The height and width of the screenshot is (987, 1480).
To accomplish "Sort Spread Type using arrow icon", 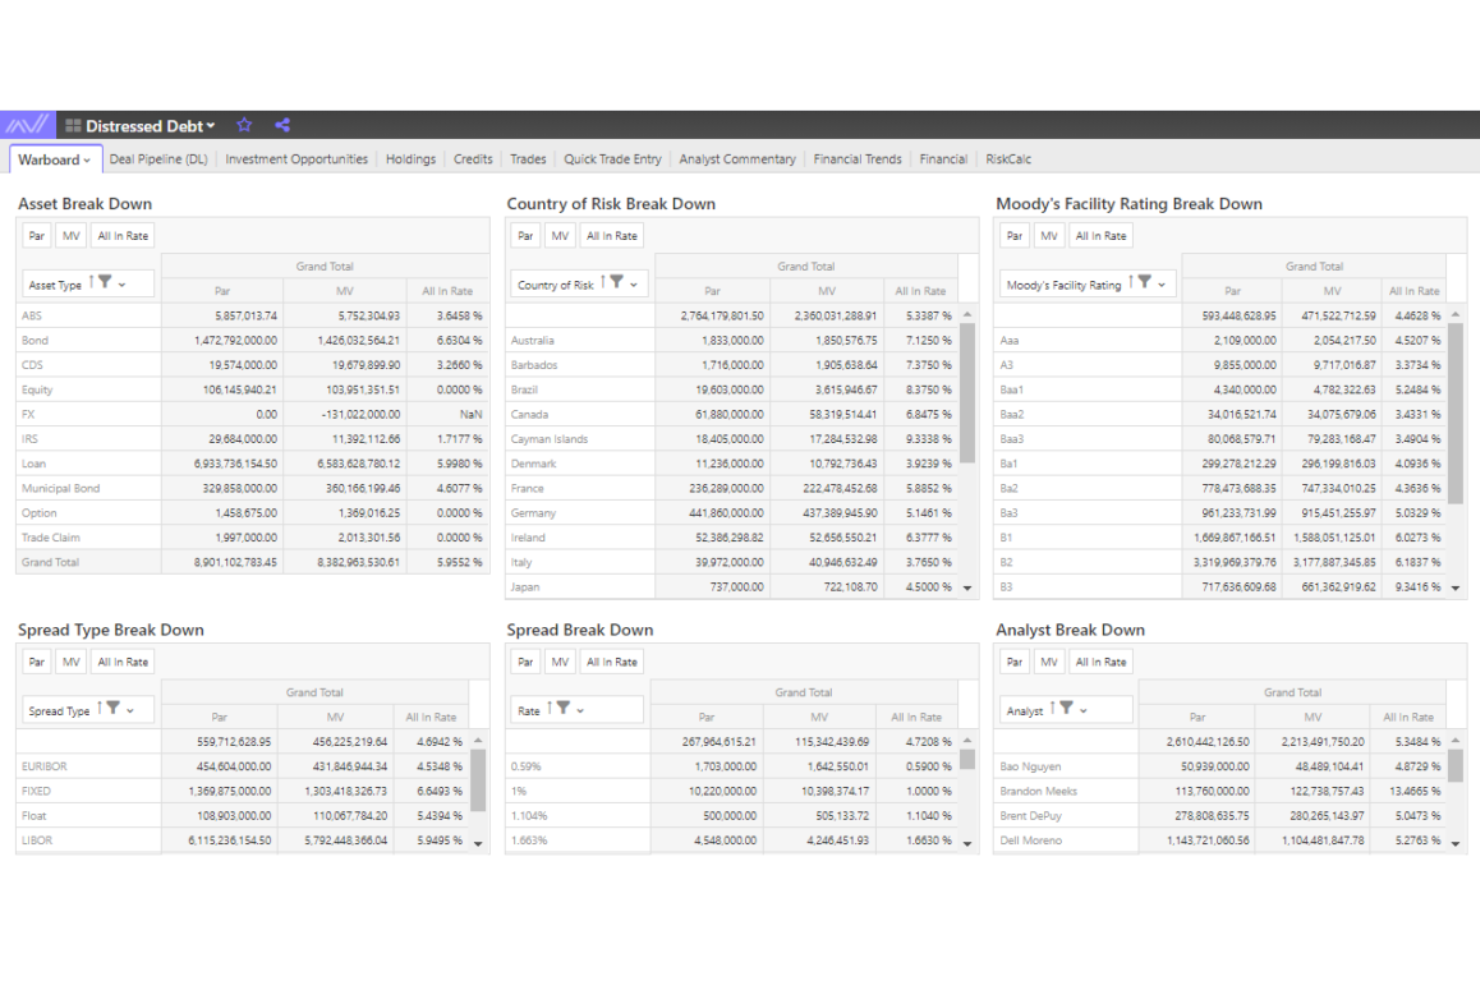I will (99, 709).
